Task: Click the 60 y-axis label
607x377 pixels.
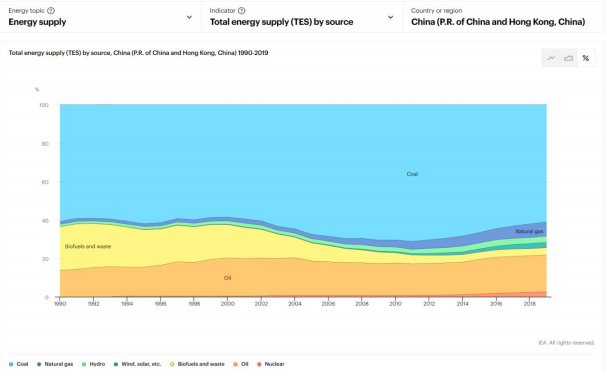Action: point(45,182)
